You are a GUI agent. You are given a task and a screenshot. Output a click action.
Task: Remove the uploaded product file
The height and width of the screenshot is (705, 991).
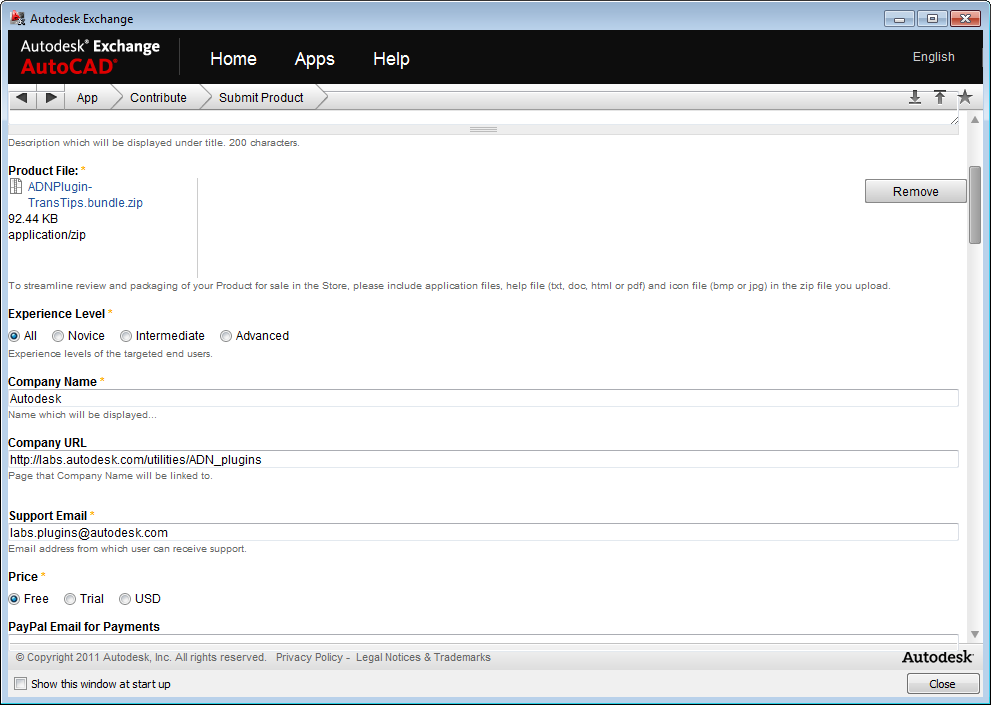[x=915, y=191]
